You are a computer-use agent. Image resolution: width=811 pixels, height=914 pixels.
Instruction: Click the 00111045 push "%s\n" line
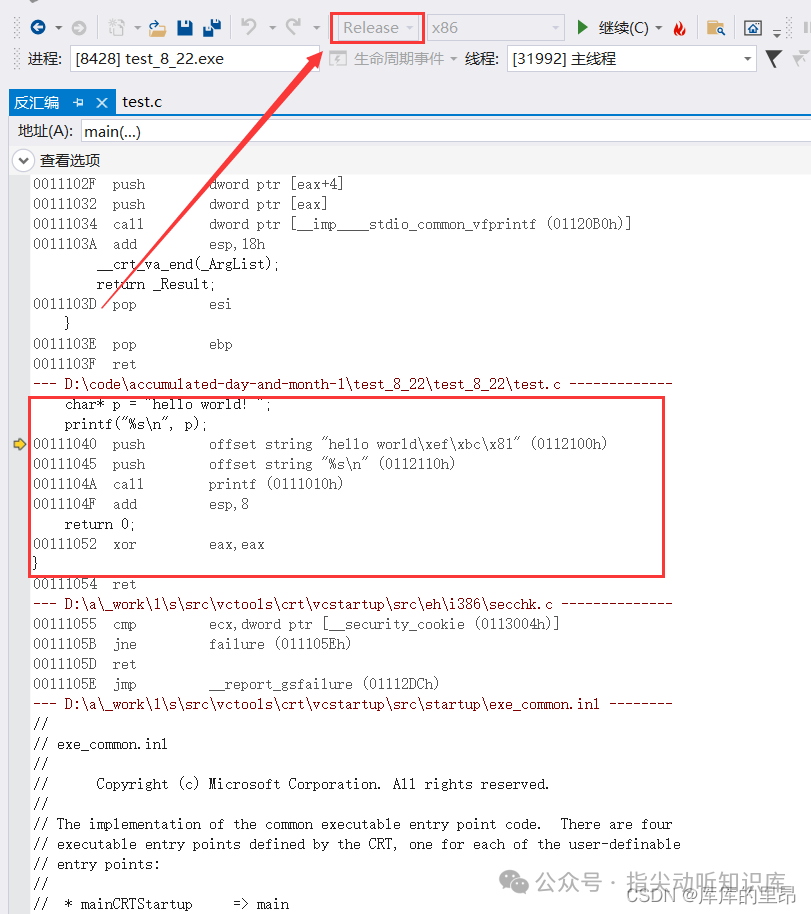244,464
